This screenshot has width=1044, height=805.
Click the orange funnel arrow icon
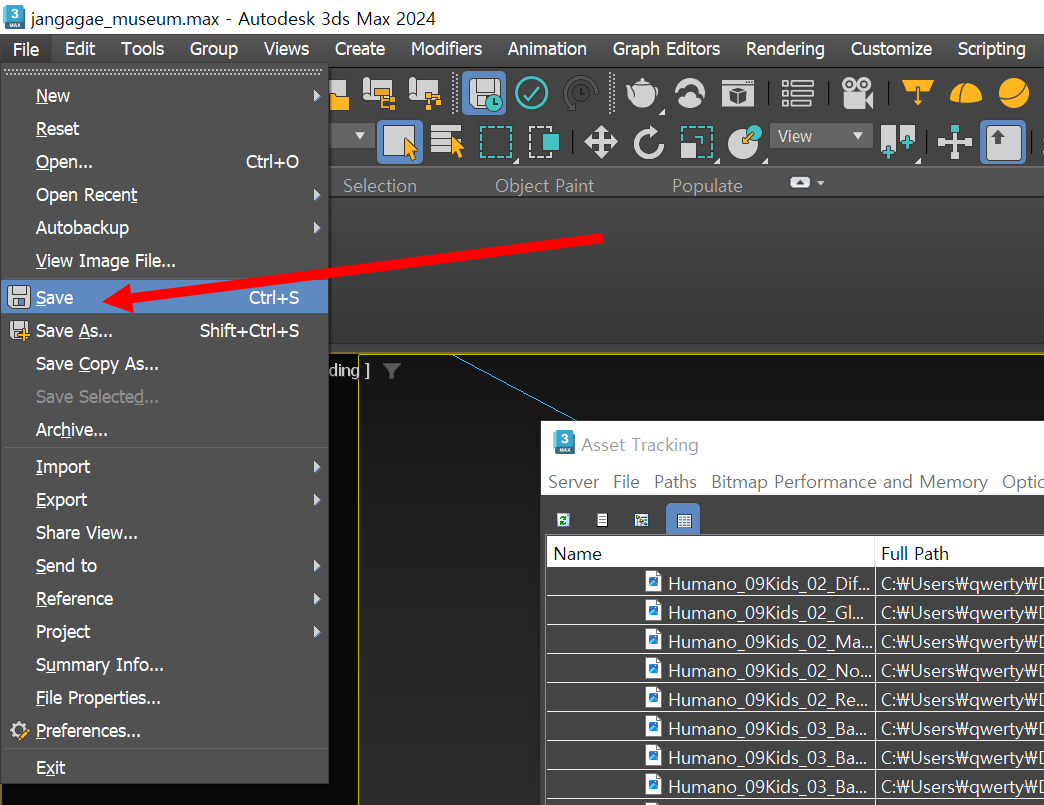(917, 93)
